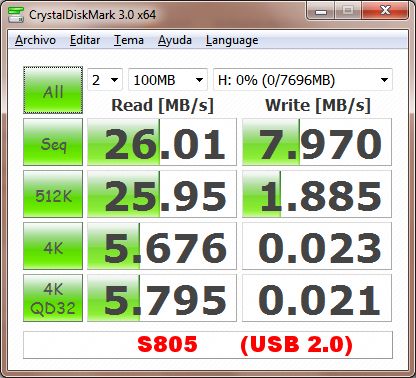The image size is (416, 378).
Task: Start the Seq sequential test
Action: tap(53, 142)
